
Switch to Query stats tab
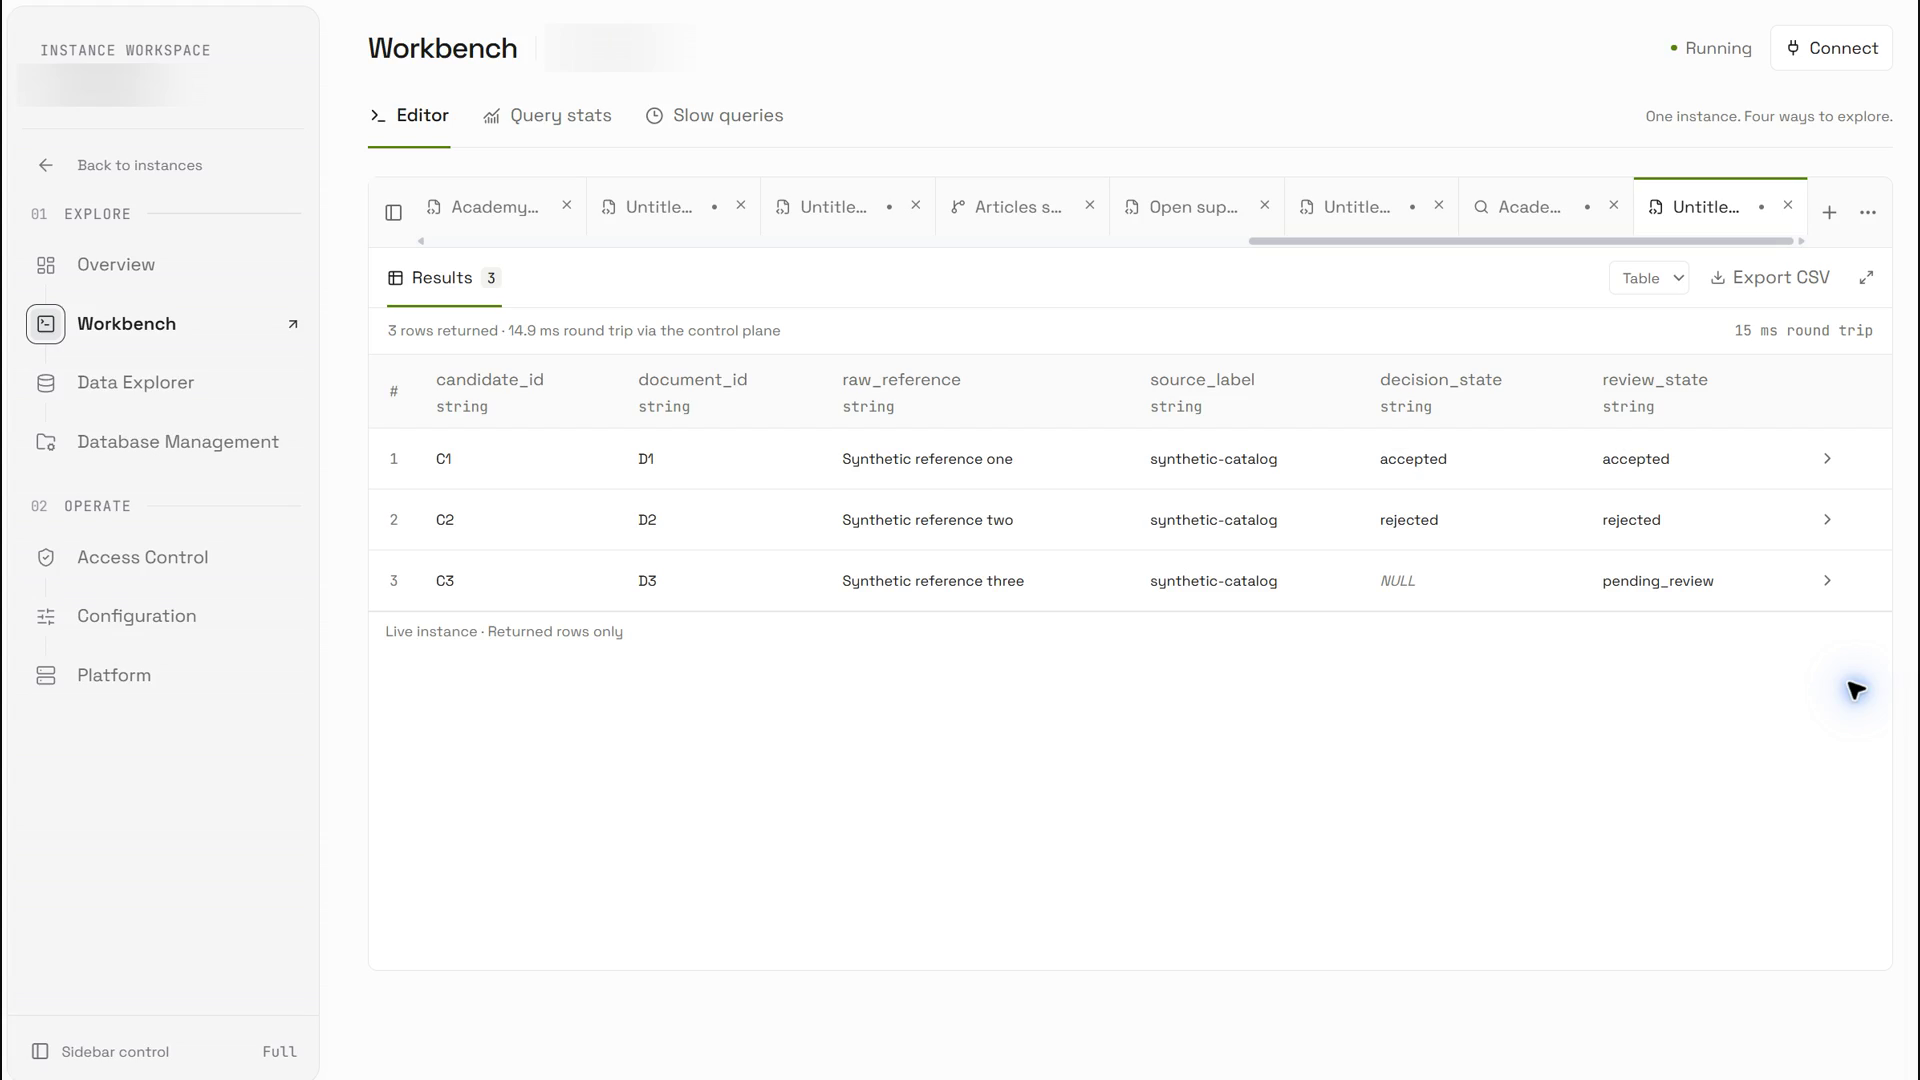(547, 116)
